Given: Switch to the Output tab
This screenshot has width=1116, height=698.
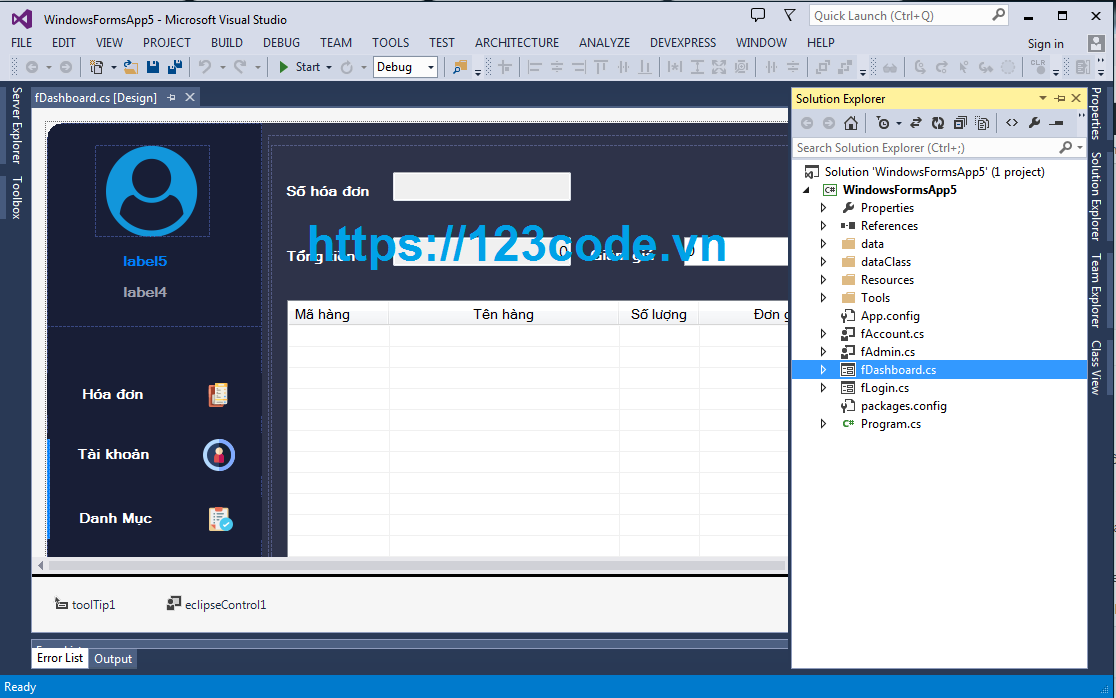Looking at the screenshot, I should click(112, 658).
